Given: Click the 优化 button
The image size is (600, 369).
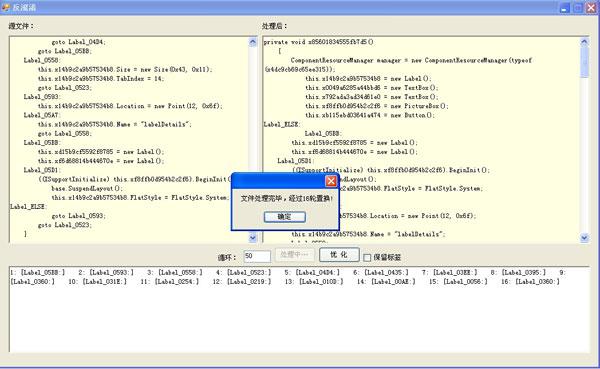Looking at the screenshot, I should pyautogui.click(x=339, y=255).
